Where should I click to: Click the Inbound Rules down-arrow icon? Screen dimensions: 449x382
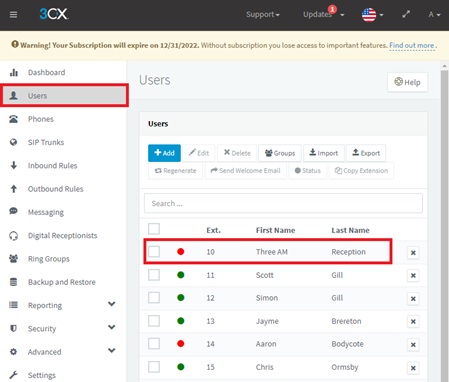[14, 165]
